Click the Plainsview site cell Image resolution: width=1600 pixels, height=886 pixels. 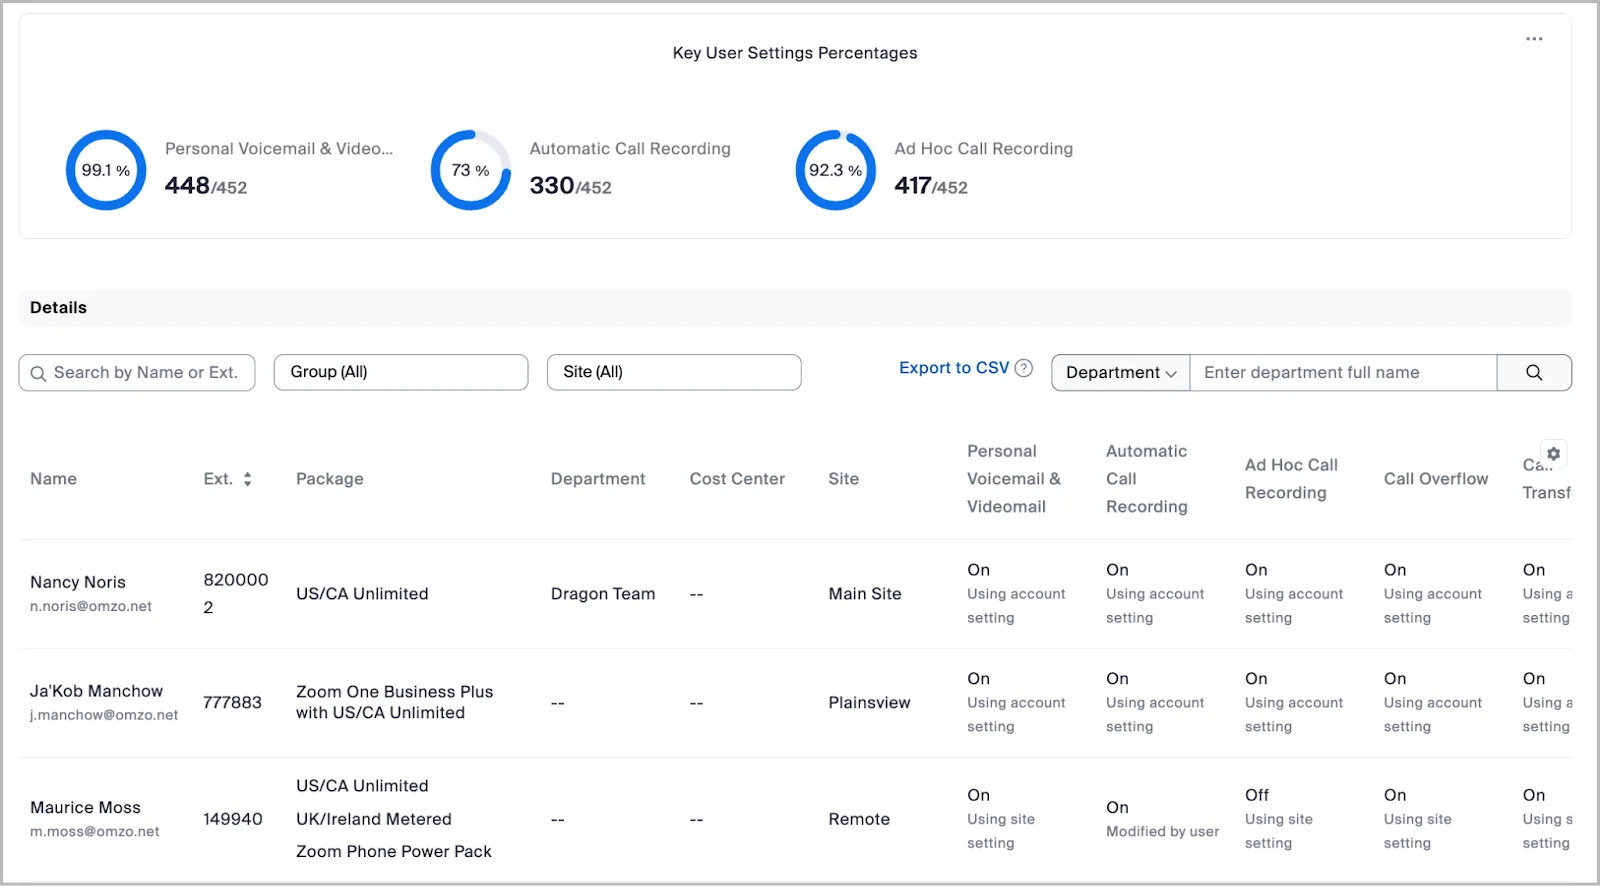point(869,703)
